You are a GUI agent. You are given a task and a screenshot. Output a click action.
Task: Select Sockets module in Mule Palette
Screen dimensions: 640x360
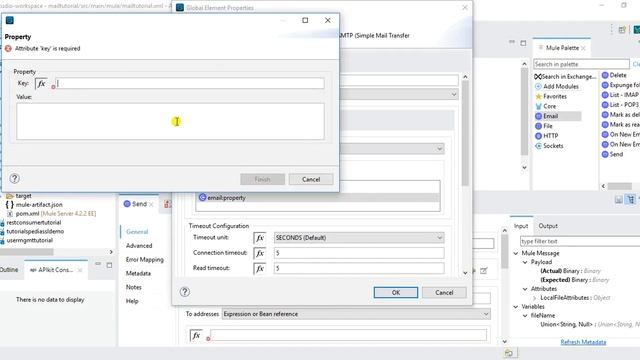tap(549, 146)
